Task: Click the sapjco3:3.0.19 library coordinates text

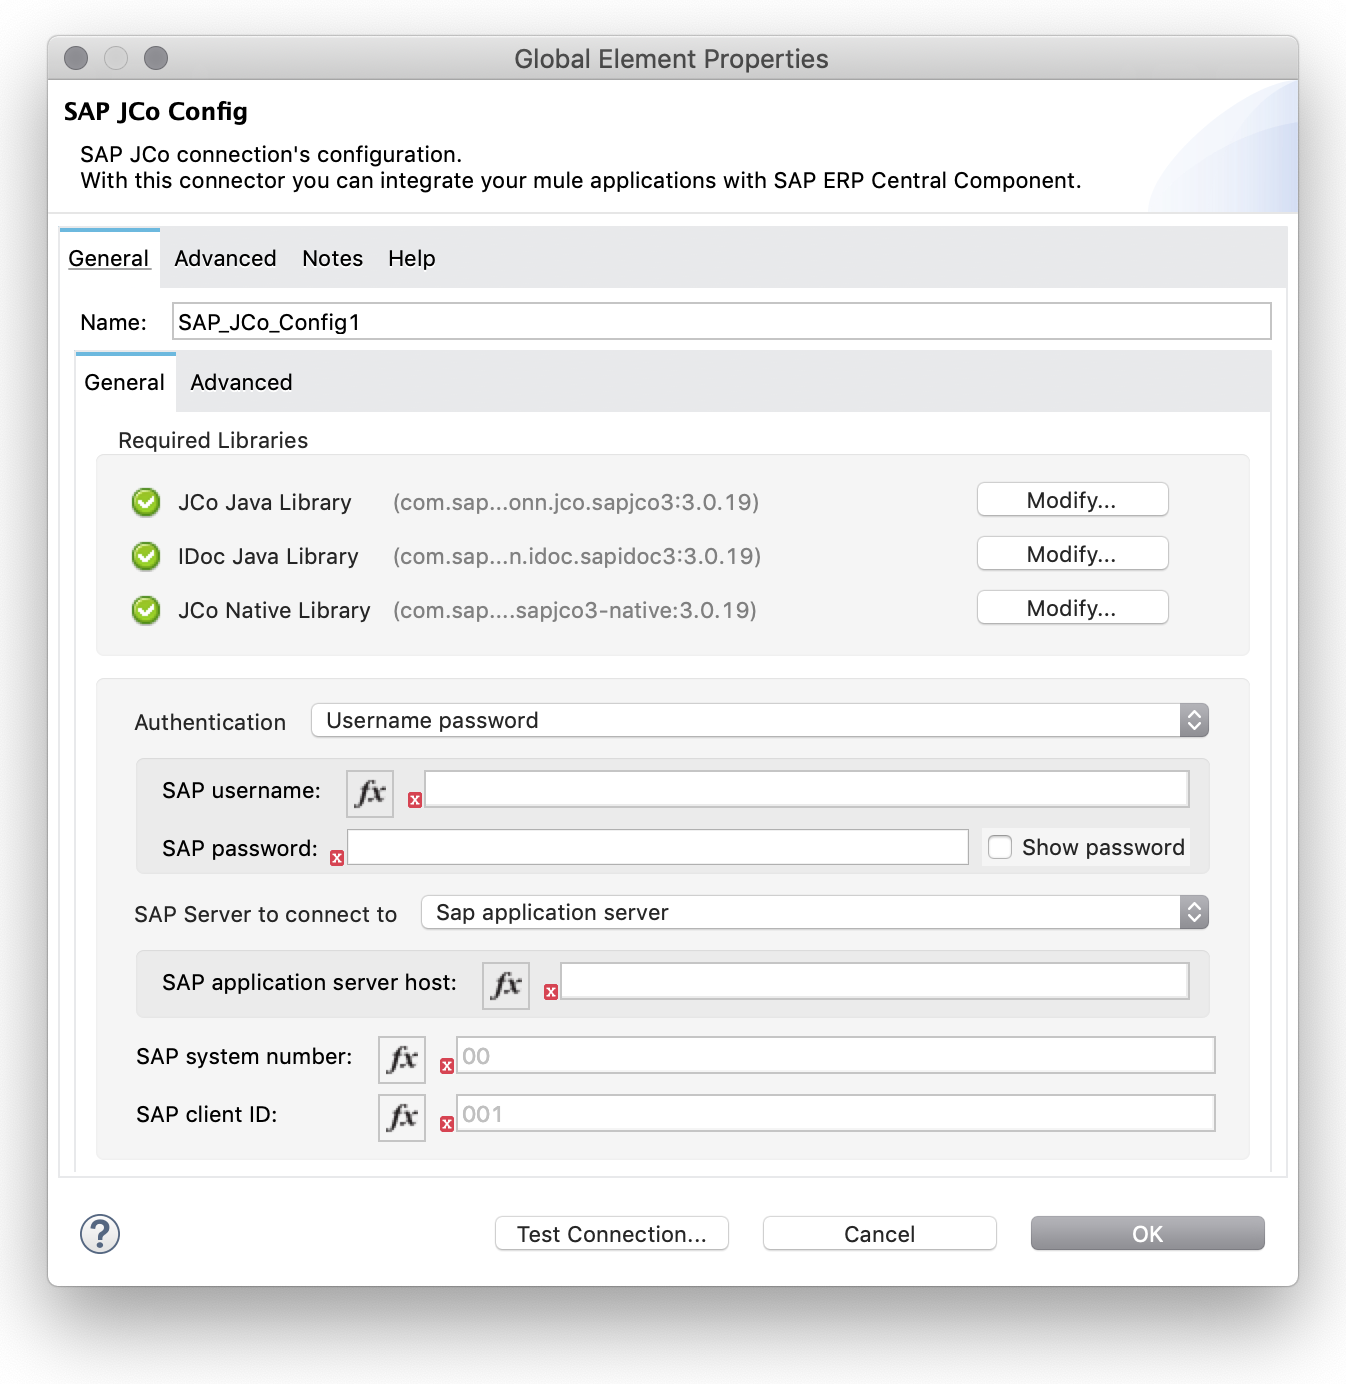Action: click(x=576, y=502)
